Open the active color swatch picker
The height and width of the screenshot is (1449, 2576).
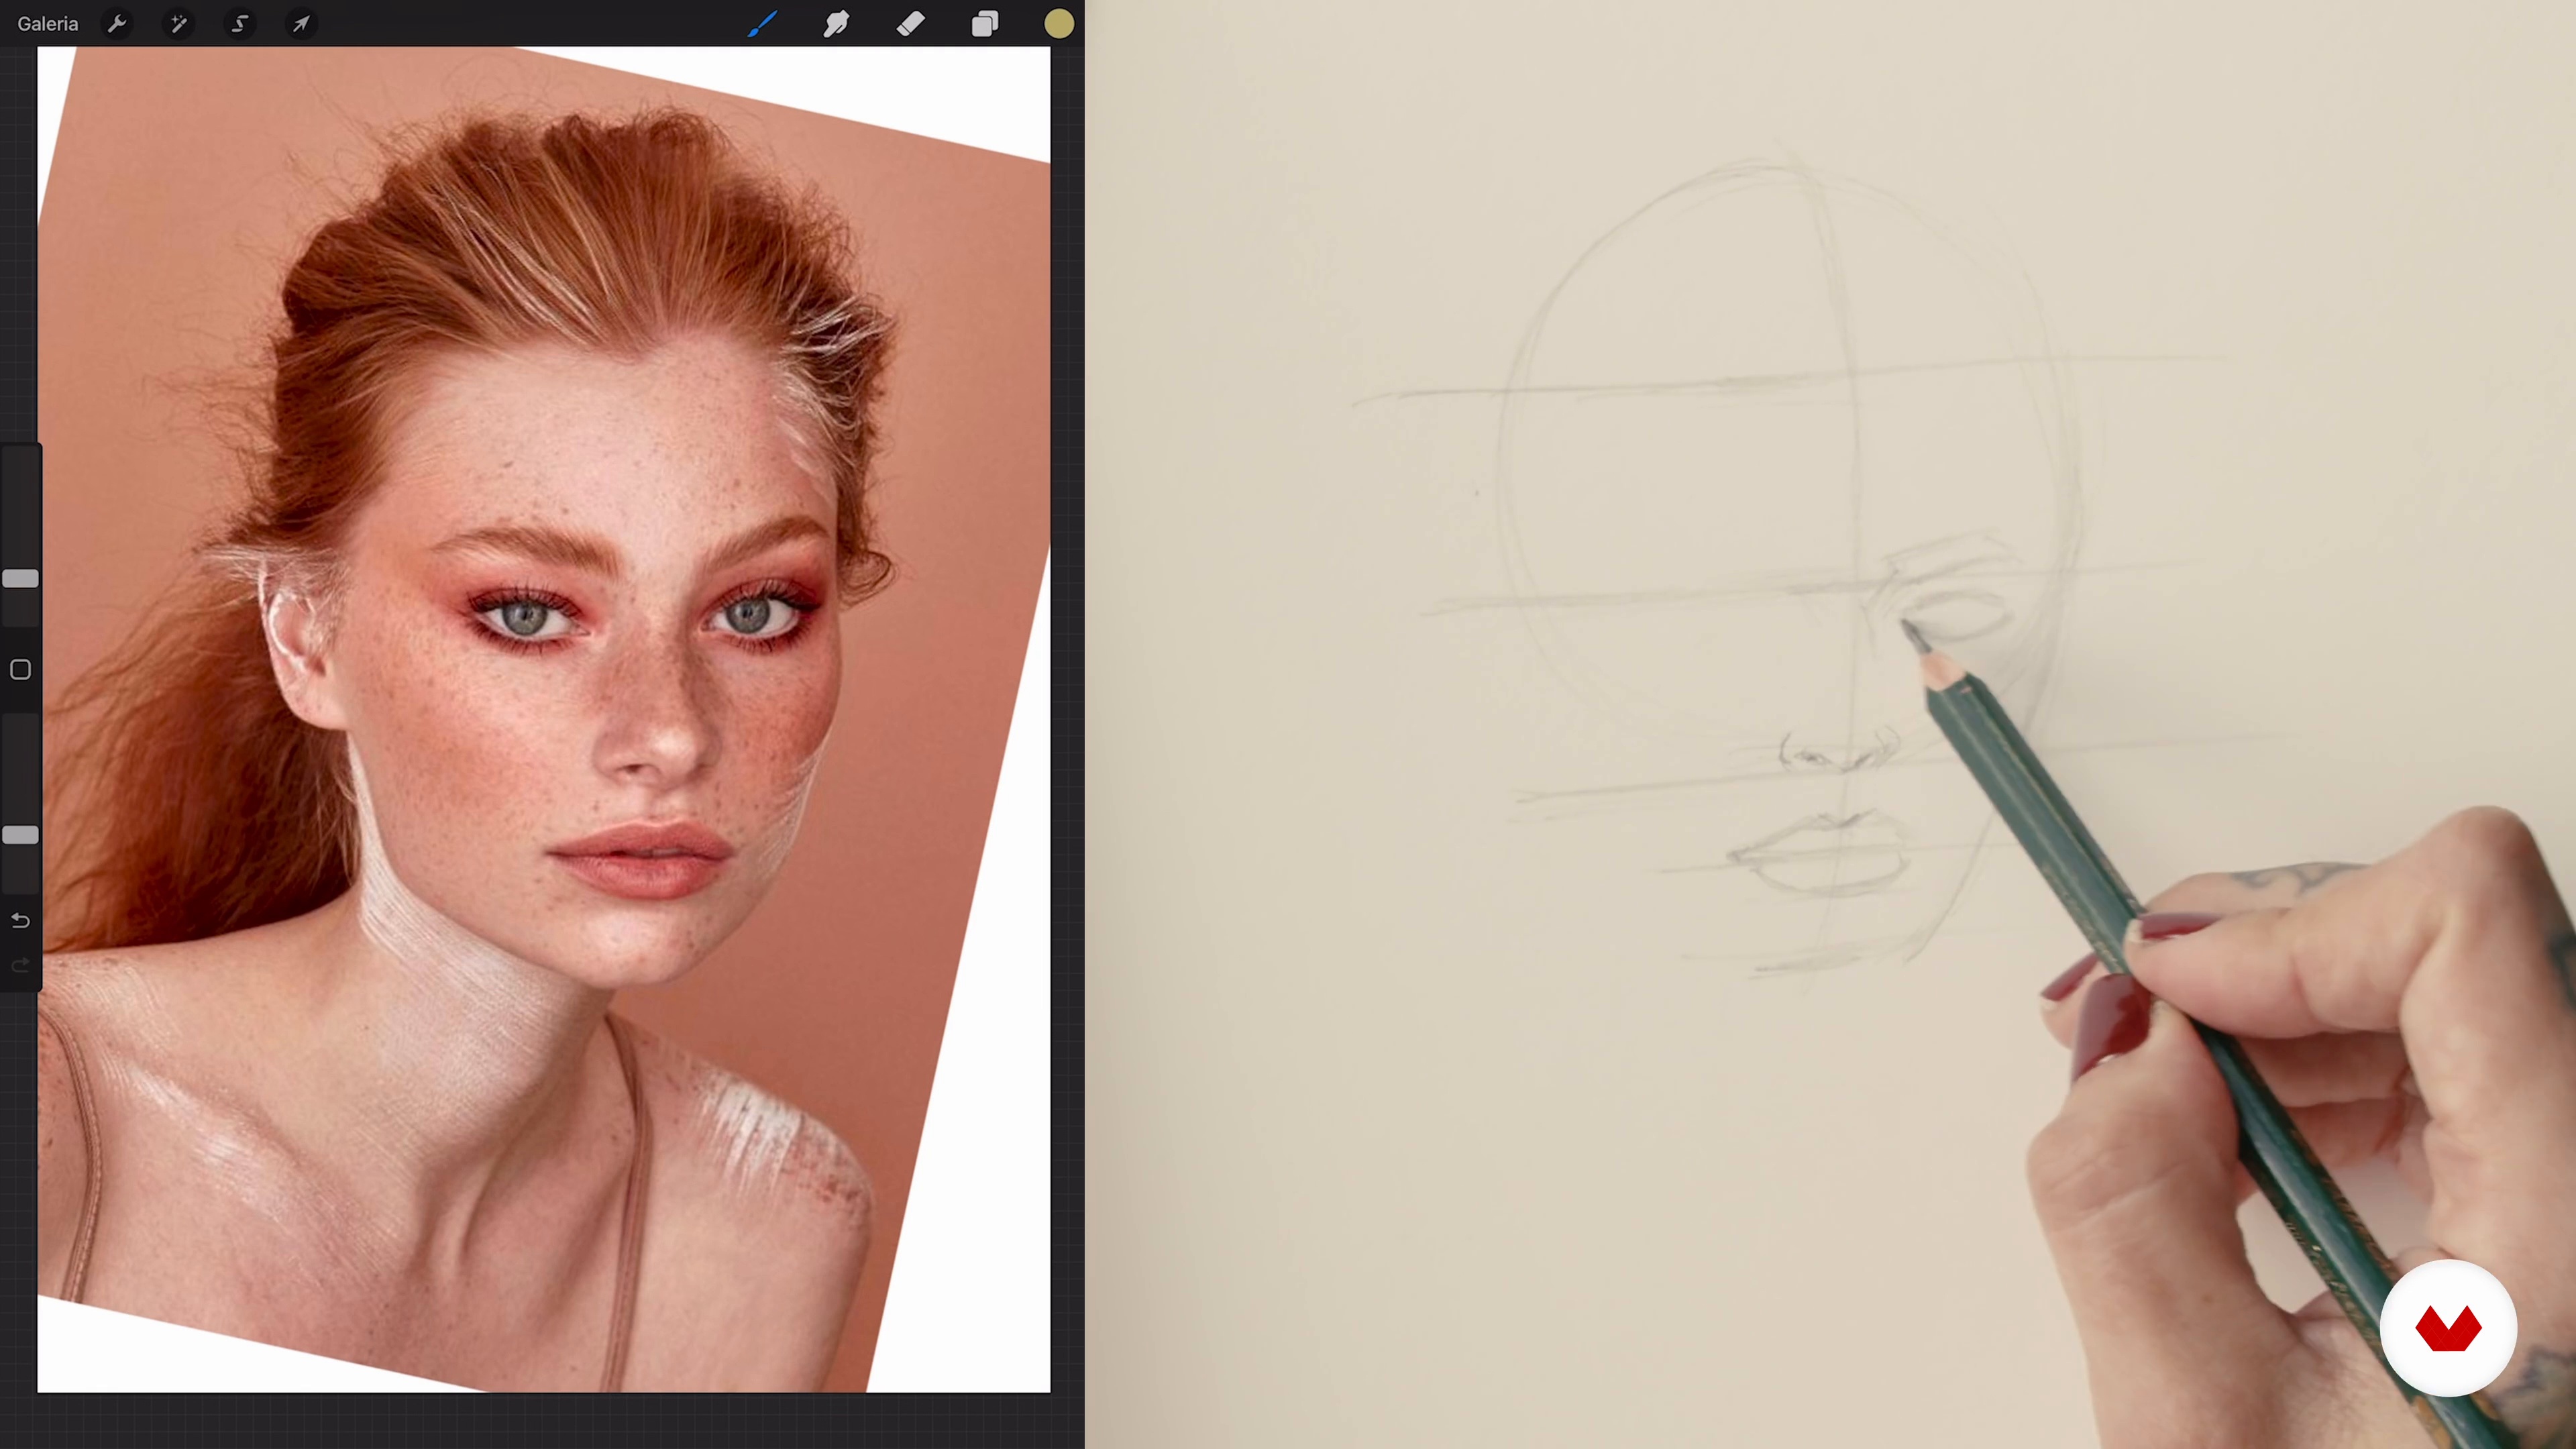tap(1058, 24)
